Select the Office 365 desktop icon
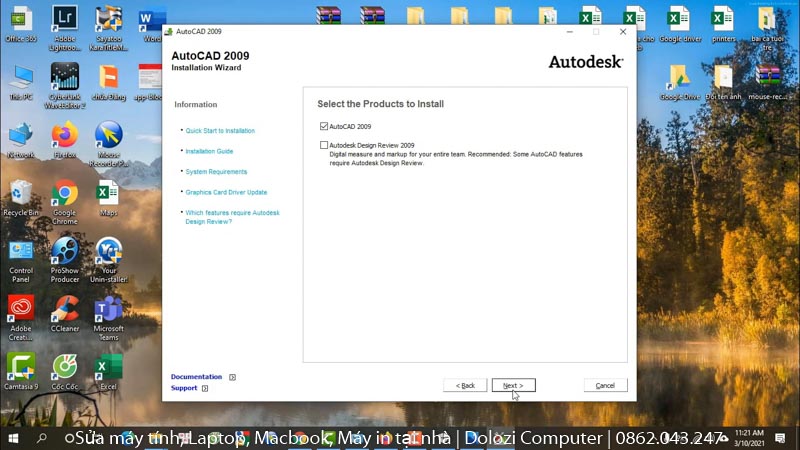This screenshot has width=800, height=450. click(x=21, y=24)
